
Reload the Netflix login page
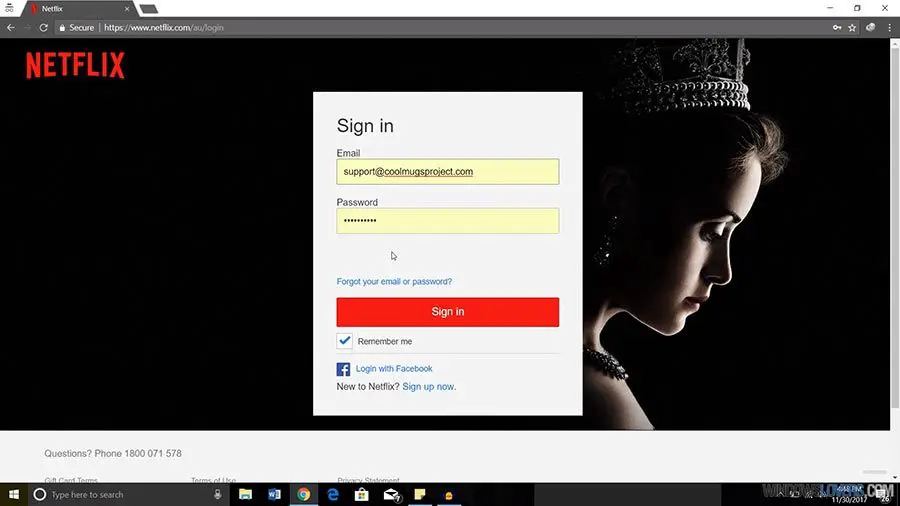[x=44, y=28]
